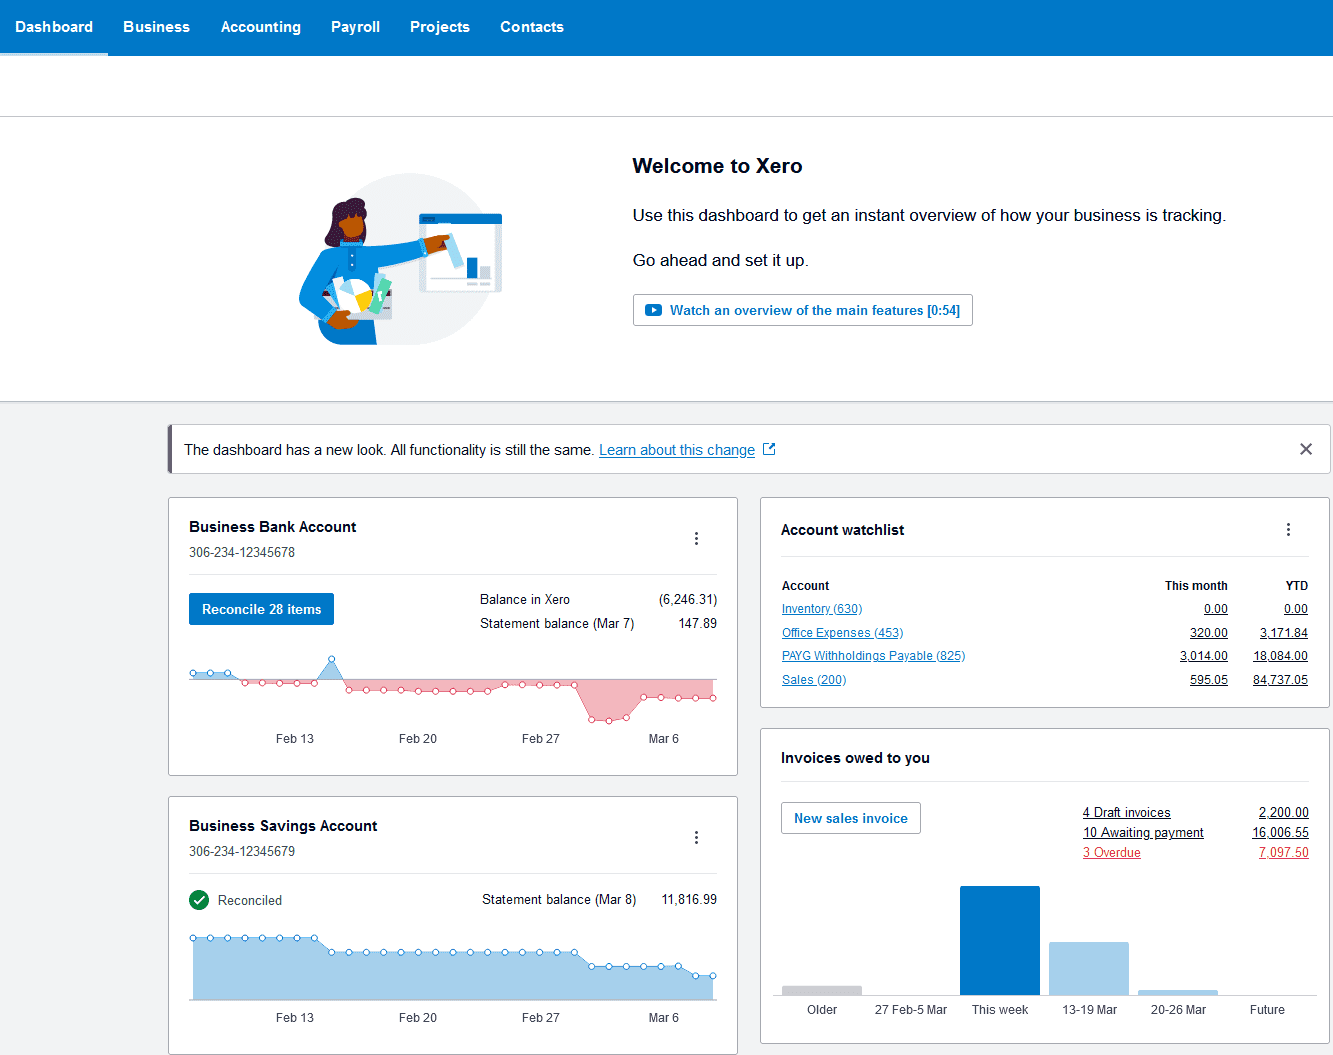This screenshot has height=1055, width=1333.
Task: Click Sales YTD value 84,737.05
Action: pos(1280,680)
